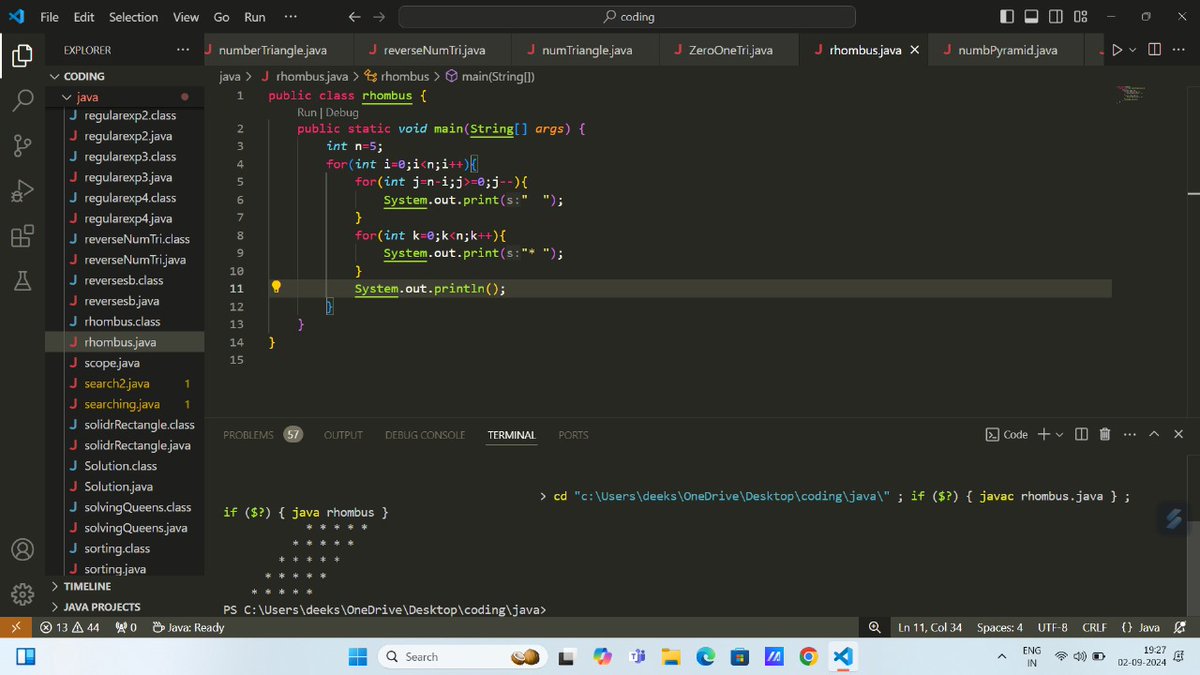Change file encoding UTF-8
1200x675 pixels.
pyautogui.click(x=1053, y=627)
